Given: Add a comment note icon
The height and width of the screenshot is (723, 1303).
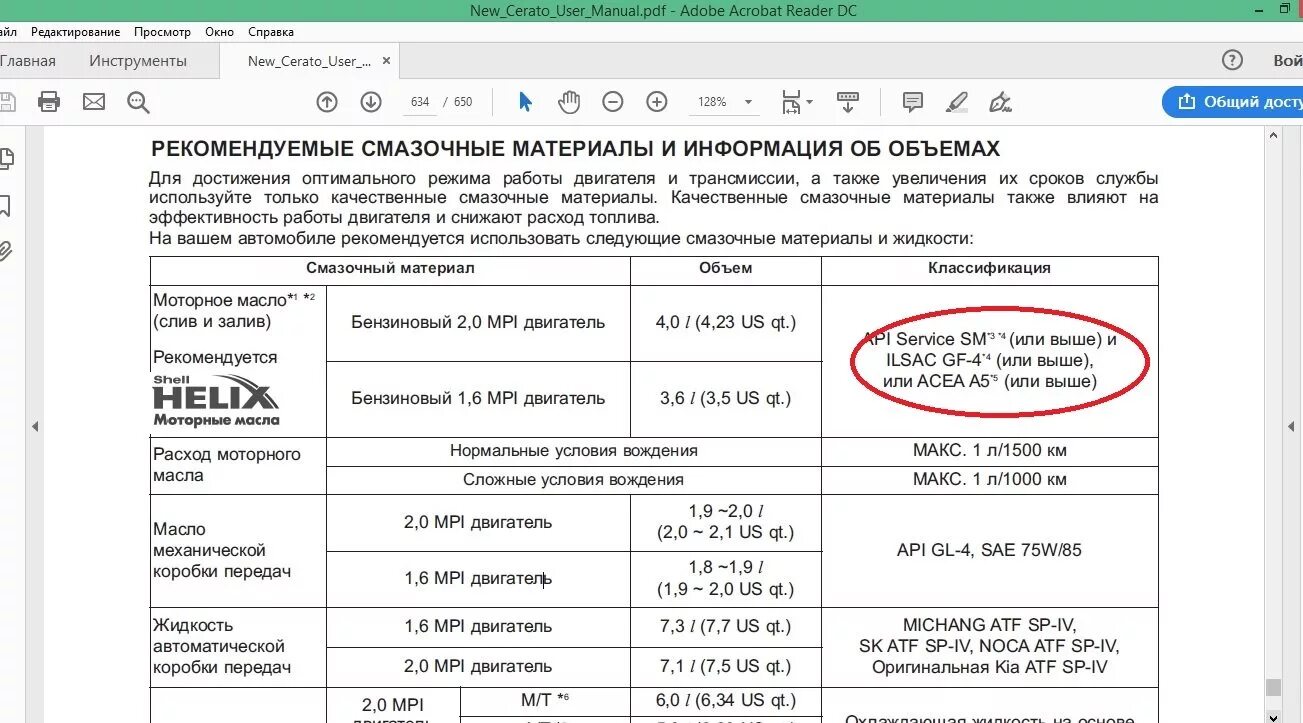Looking at the screenshot, I should (912, 101).
